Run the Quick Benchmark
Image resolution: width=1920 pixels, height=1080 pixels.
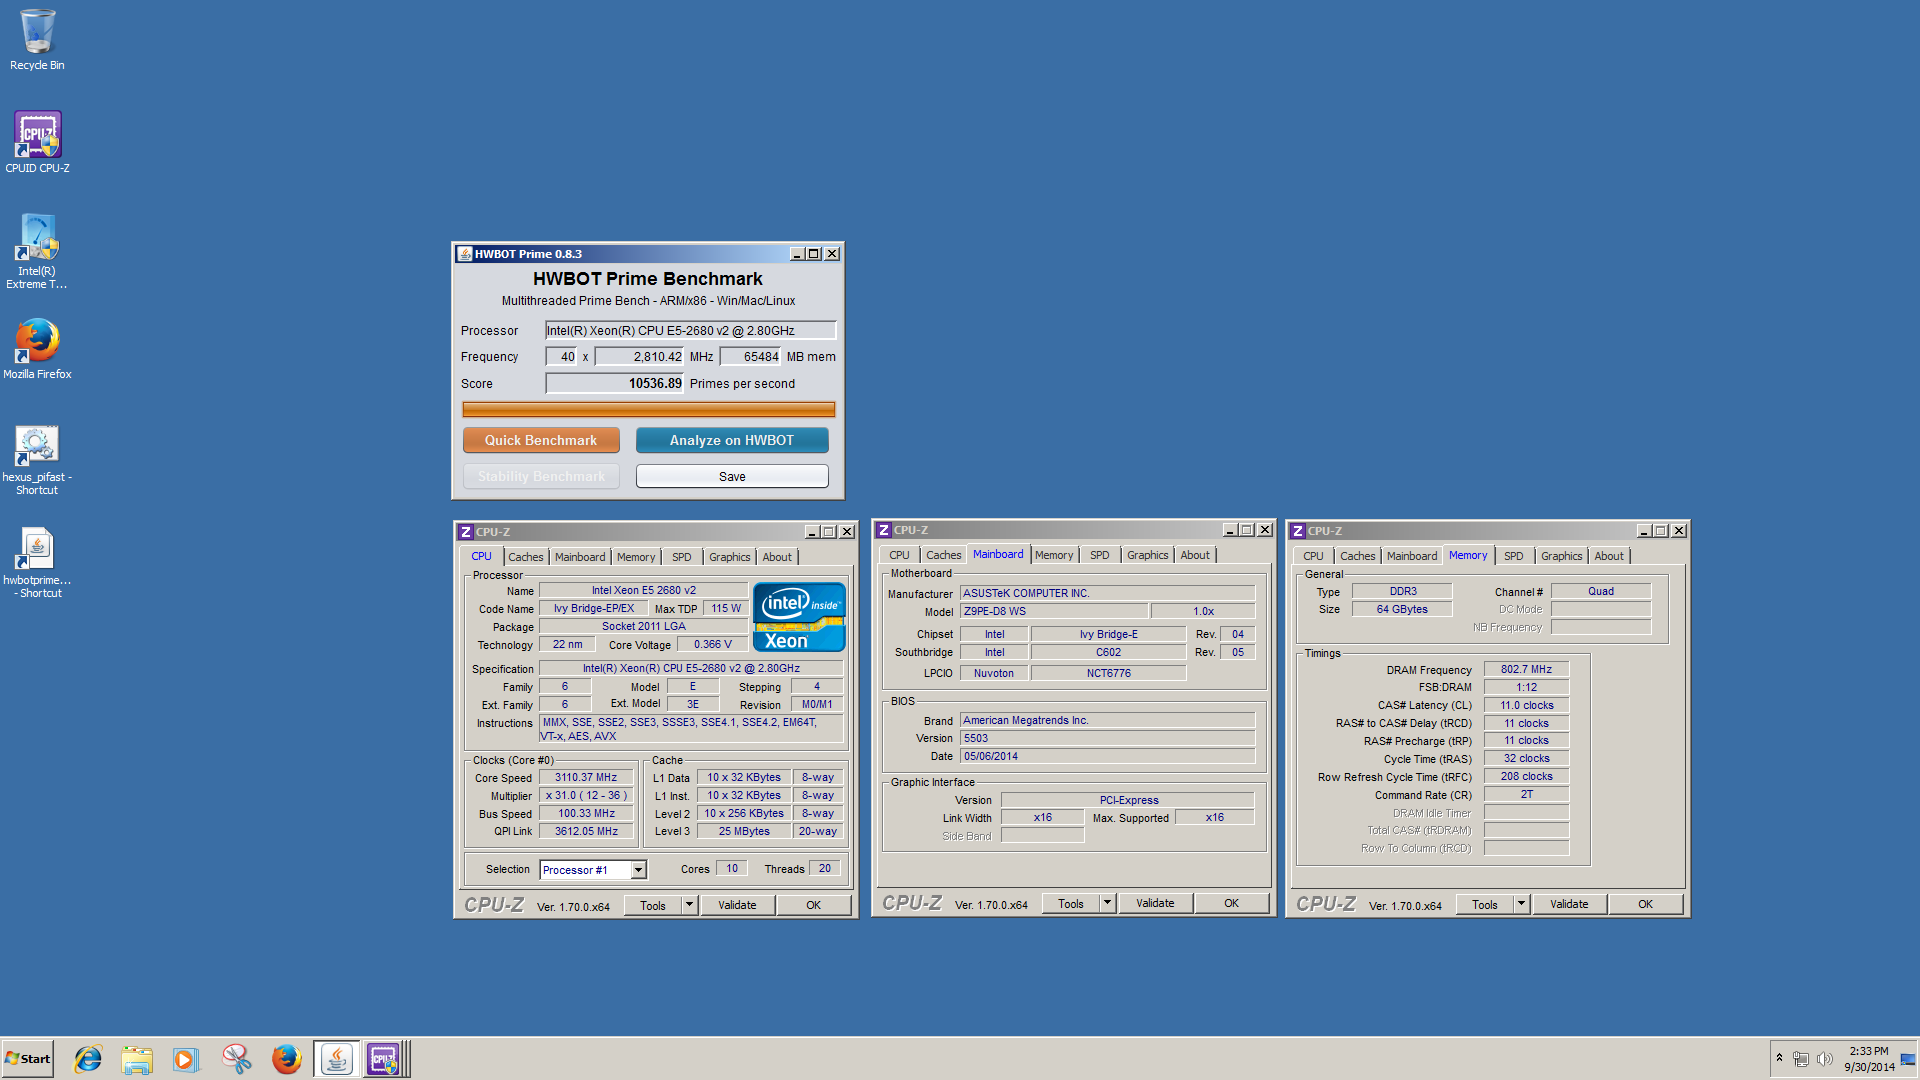pyautogui.click(x=541, y=440)
